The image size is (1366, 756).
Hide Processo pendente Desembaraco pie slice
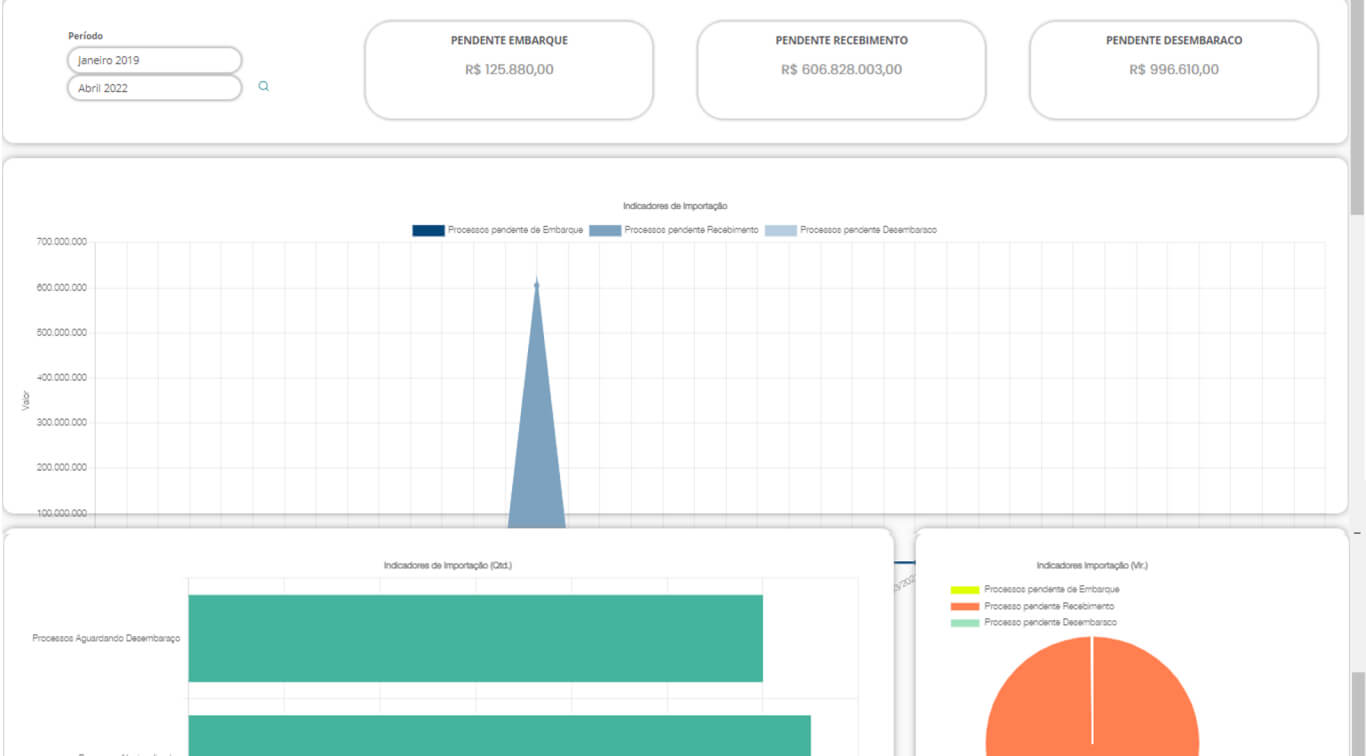point(1050,622)
